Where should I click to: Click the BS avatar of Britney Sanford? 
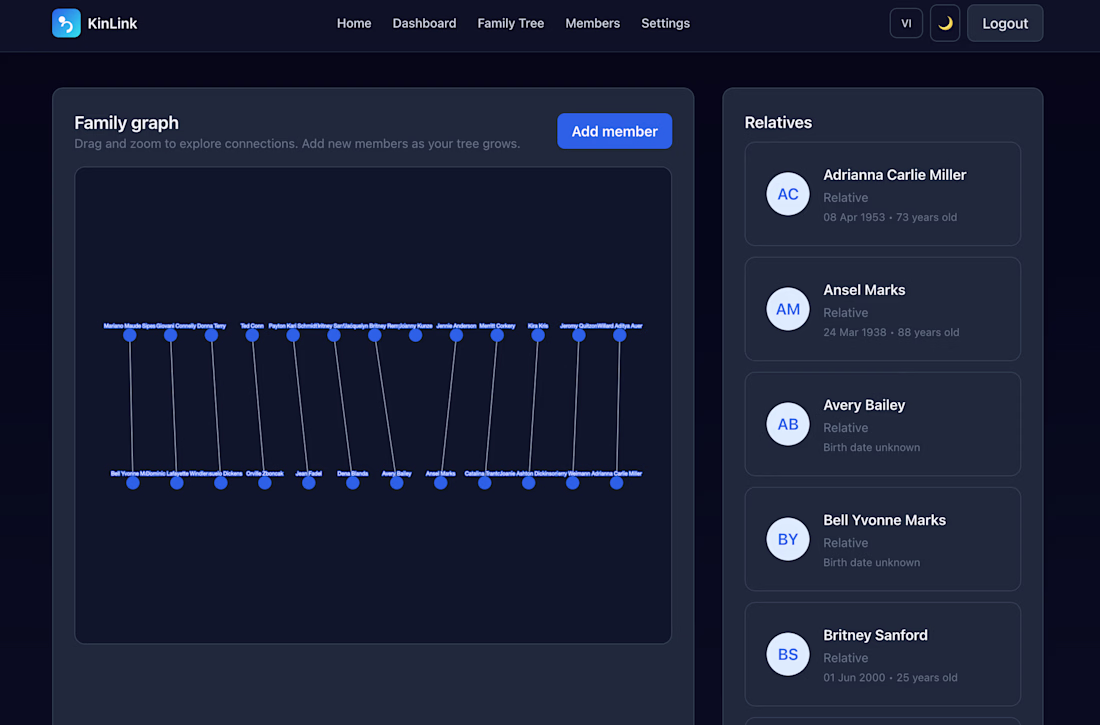tap(788, 654)
